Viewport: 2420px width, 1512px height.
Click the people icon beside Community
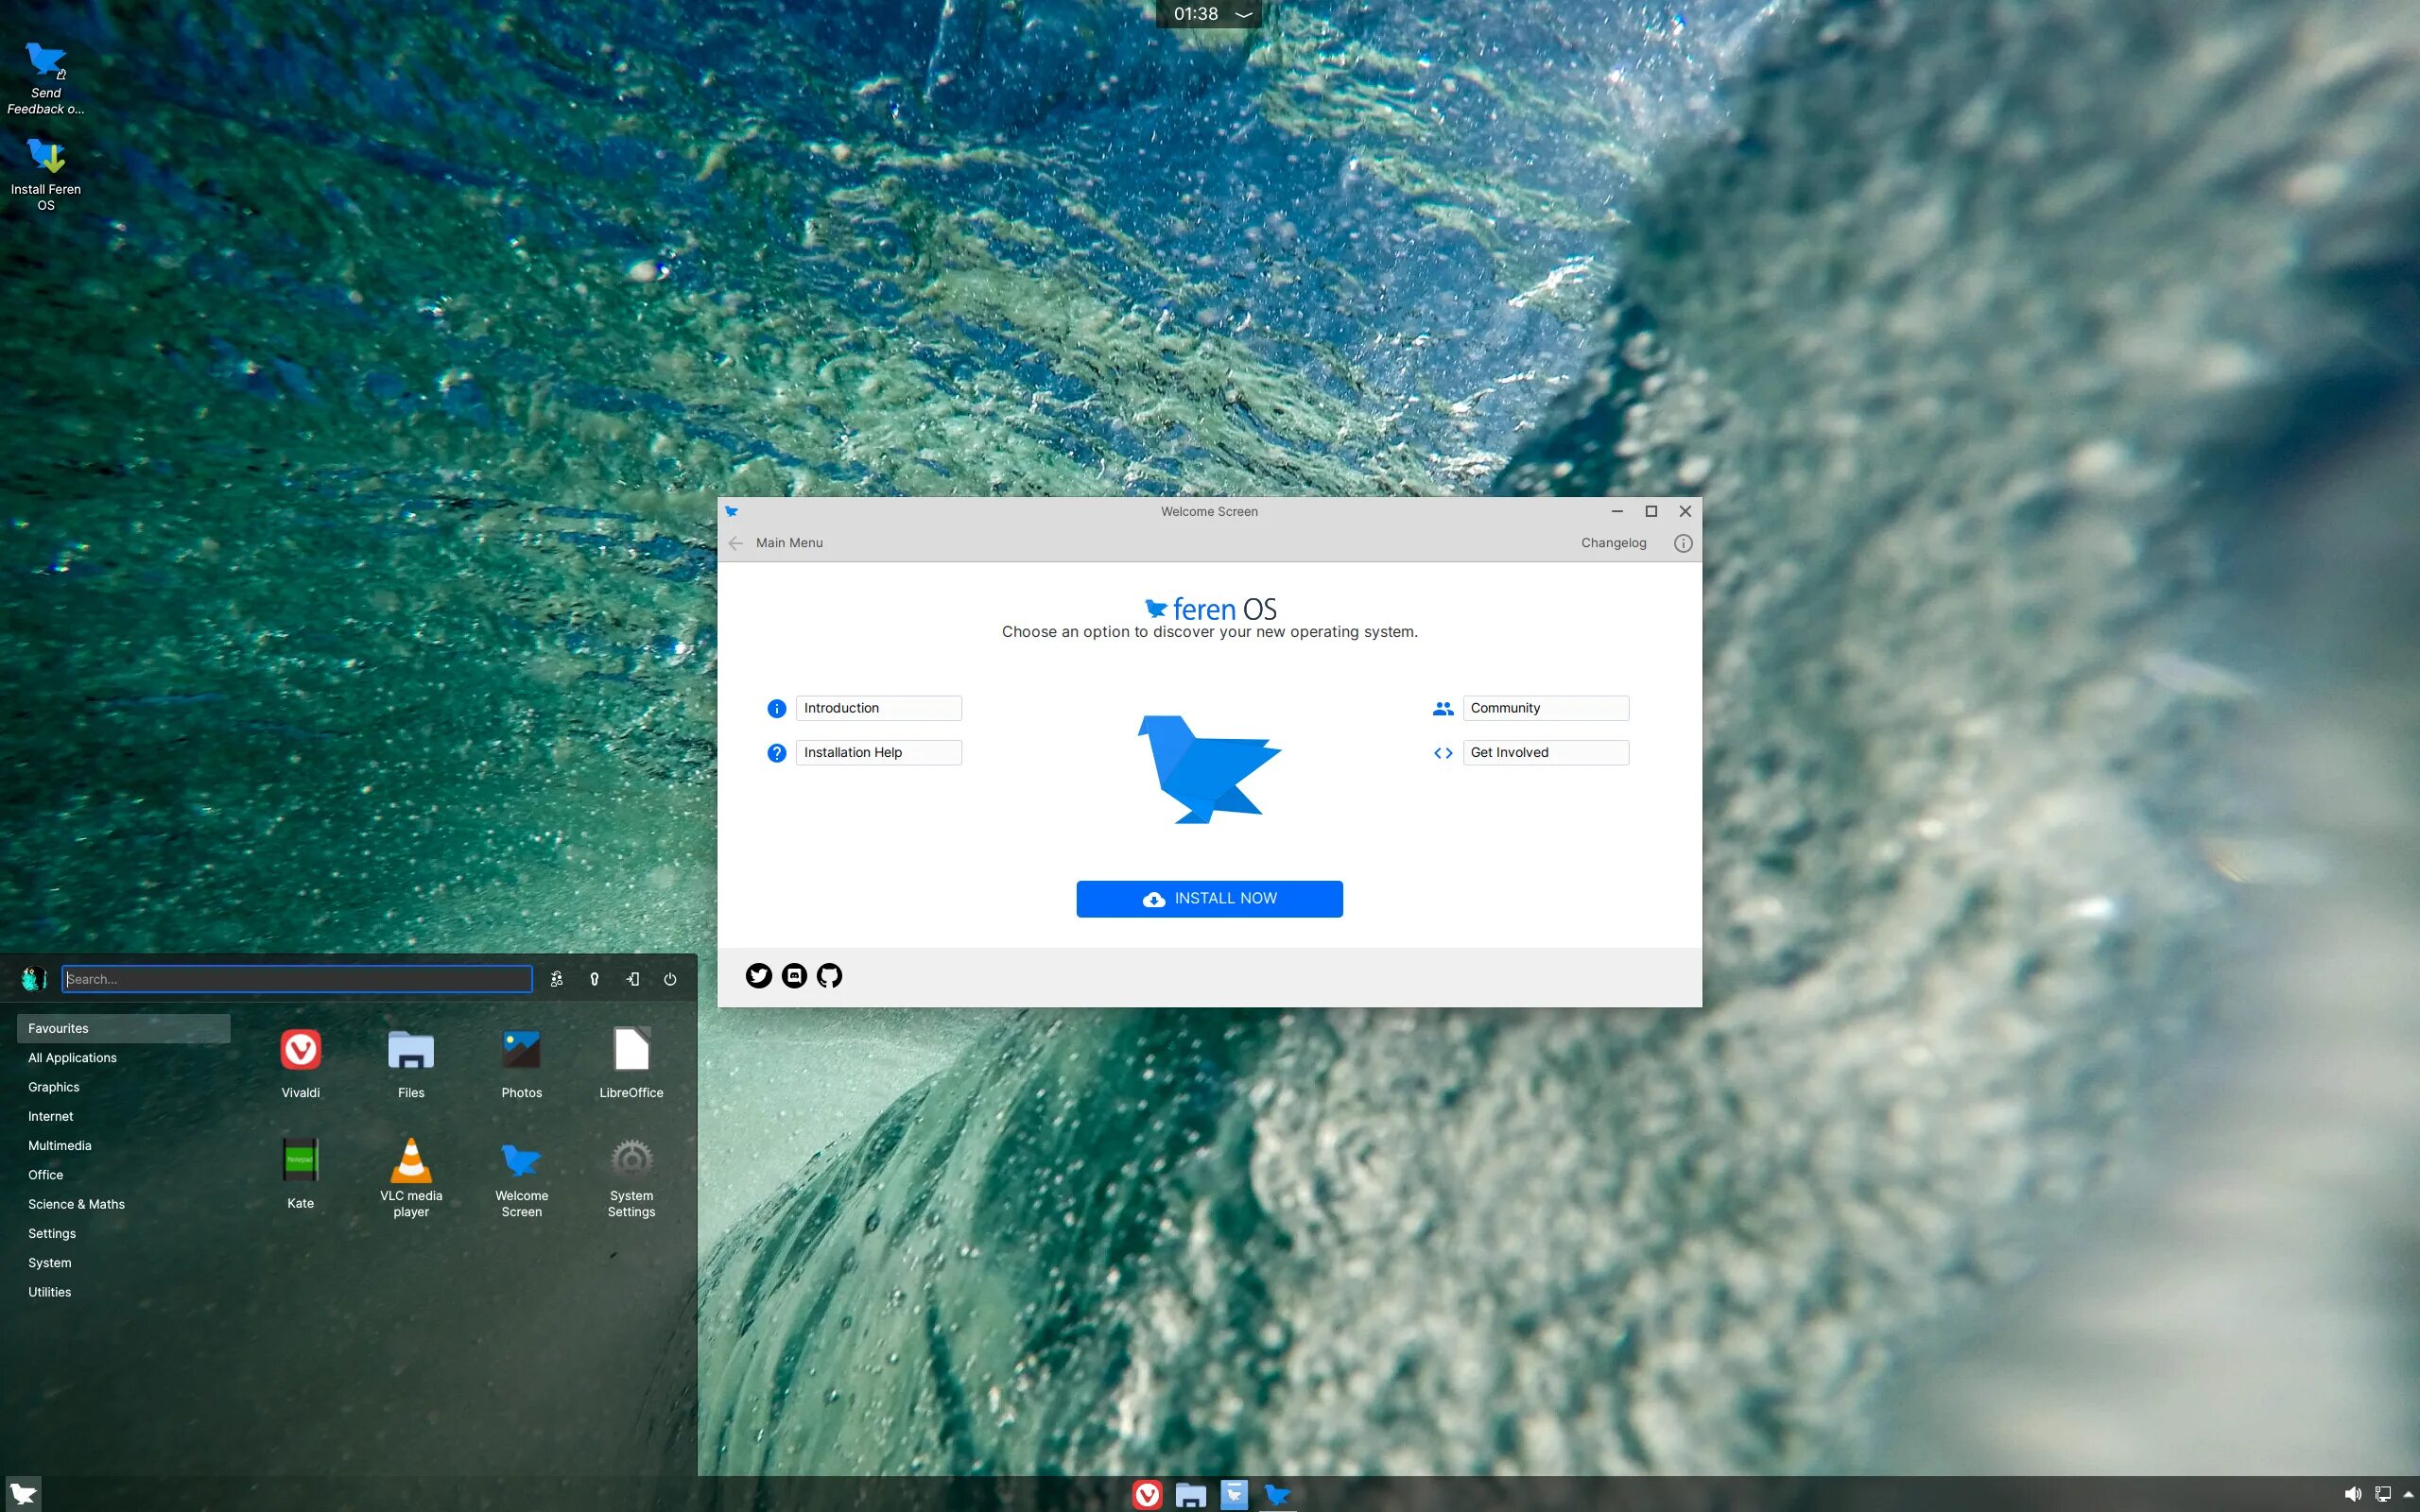1442,708
